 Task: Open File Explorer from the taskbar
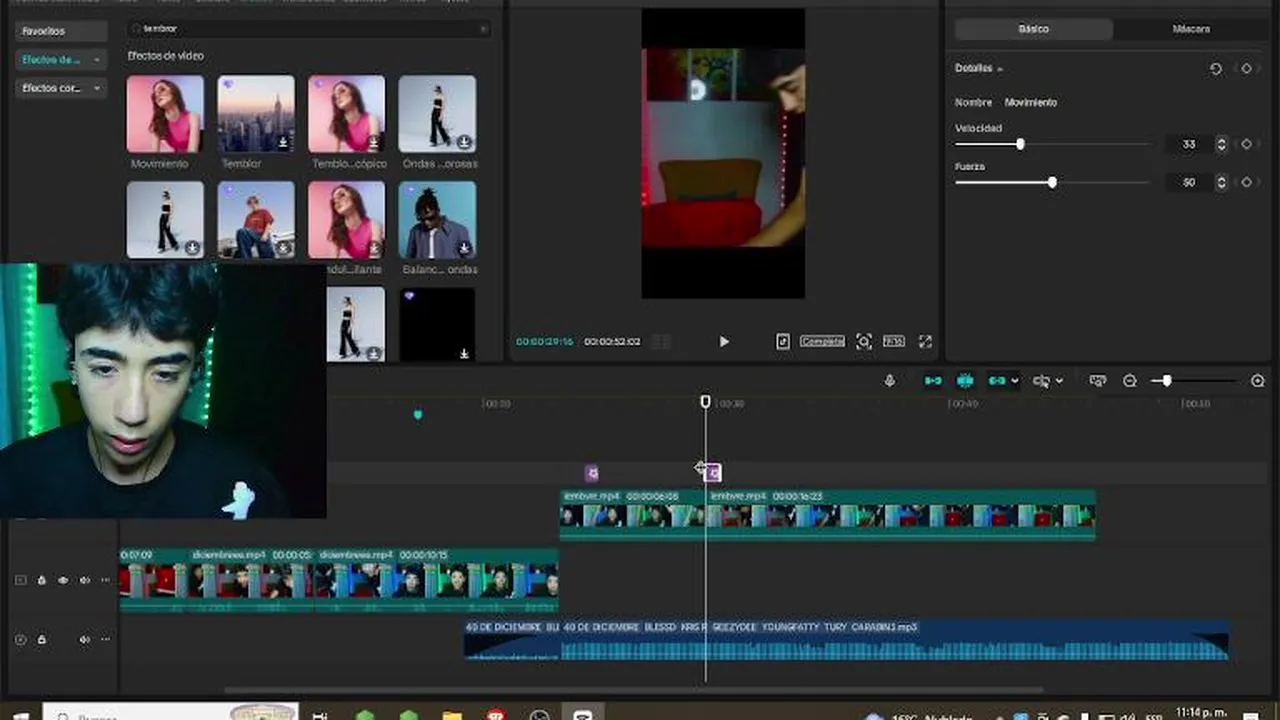pos(452,715)
